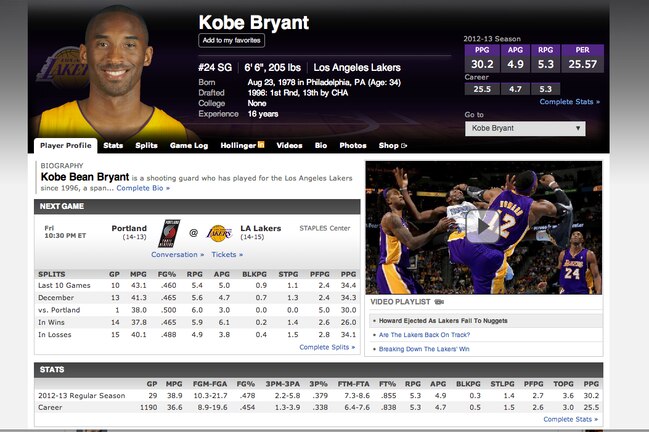The image size is (649, 432).
Task: Click the video thumbnail image of Howard
Action: click(483, 228)
